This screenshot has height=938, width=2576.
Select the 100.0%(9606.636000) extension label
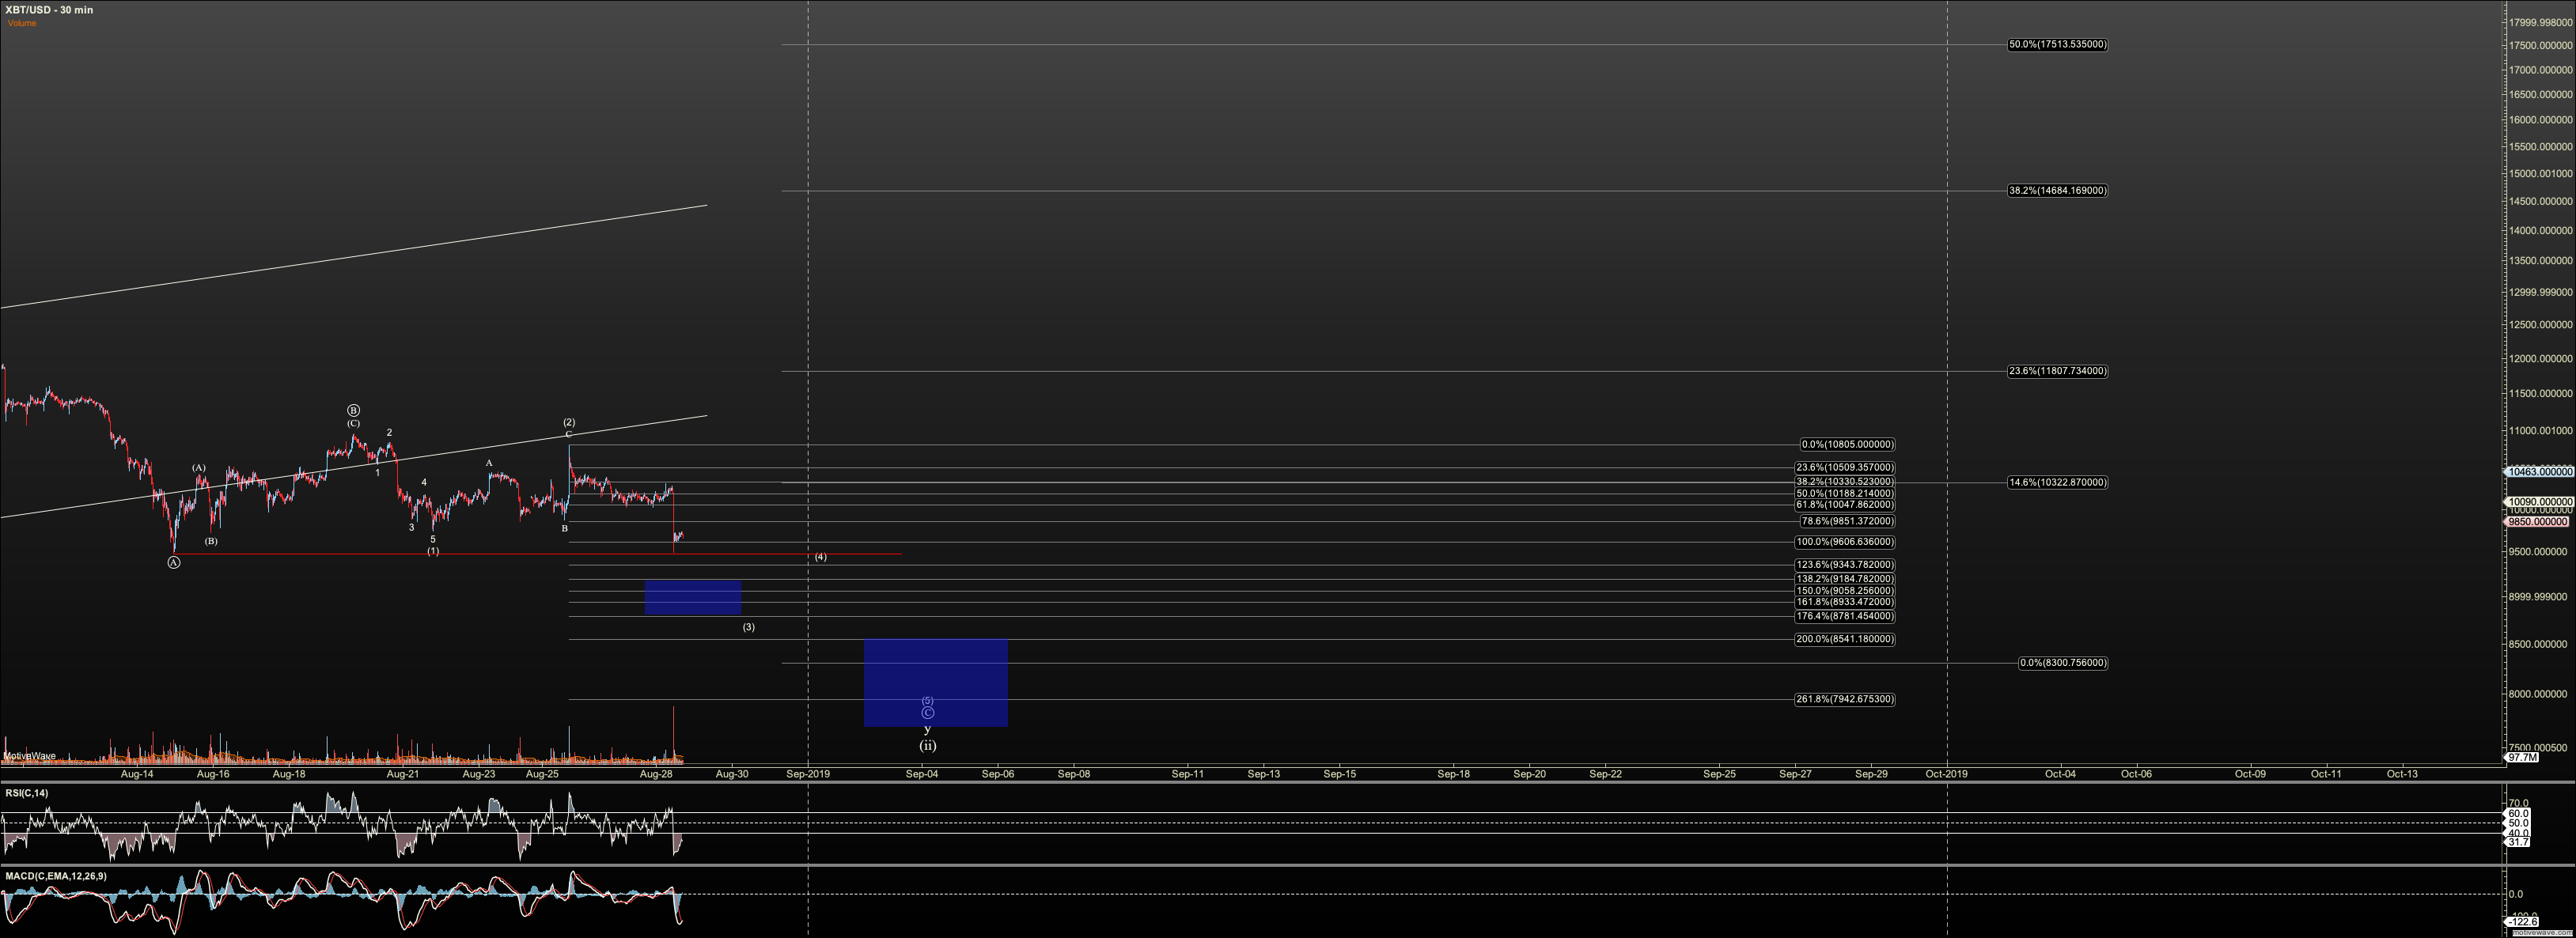(1844, 542)
